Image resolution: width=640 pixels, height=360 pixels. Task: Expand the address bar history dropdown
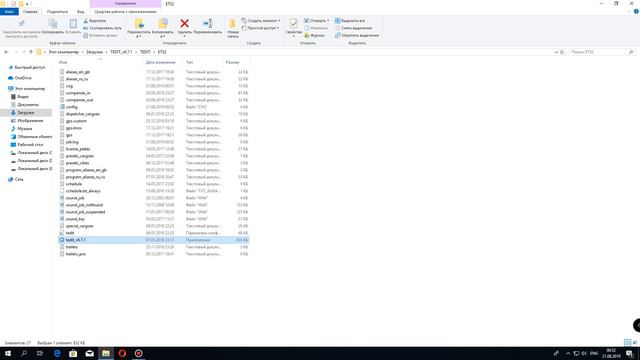click(556, 52)
